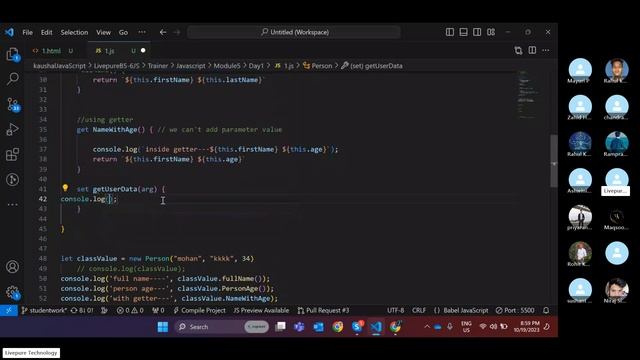
Task: Open Microsoft Teams from the taskbar
Action: tap(299, 327)
